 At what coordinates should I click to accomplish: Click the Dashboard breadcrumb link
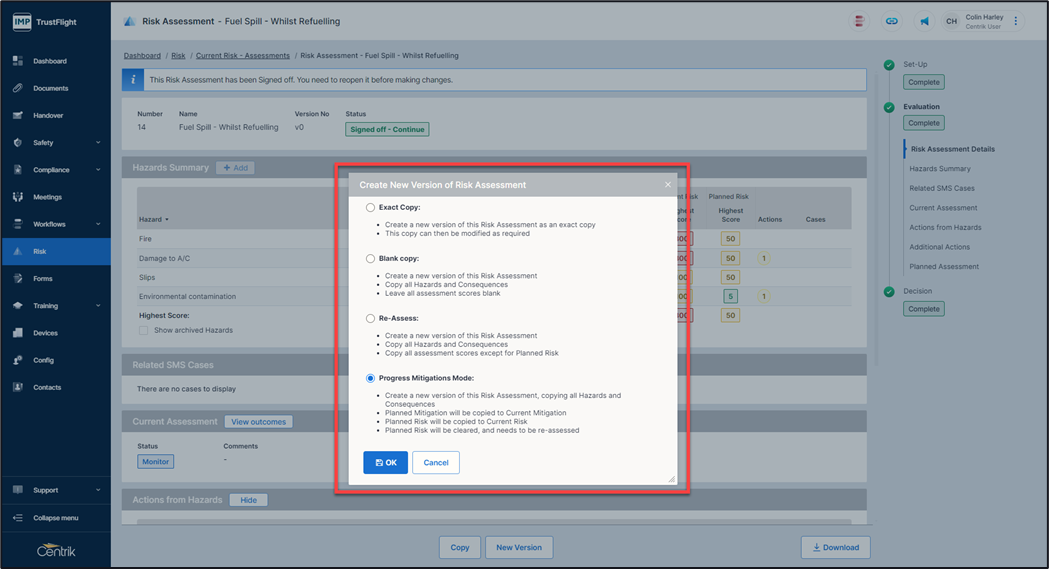[x=142, y=56]
